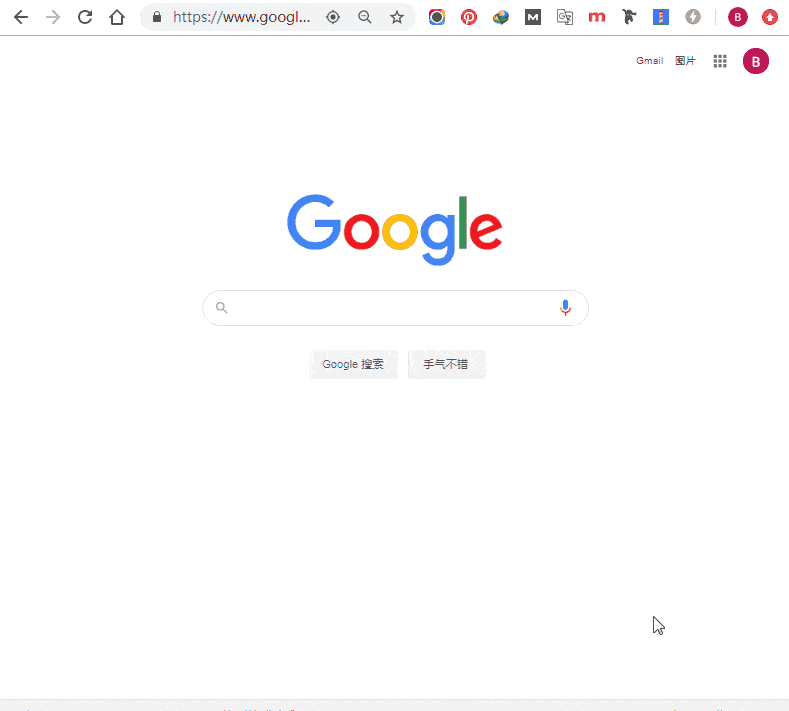Click the location target icon in address bar
Image resolution: width=789 pixels, height=711 pixels.
point(333,17)
